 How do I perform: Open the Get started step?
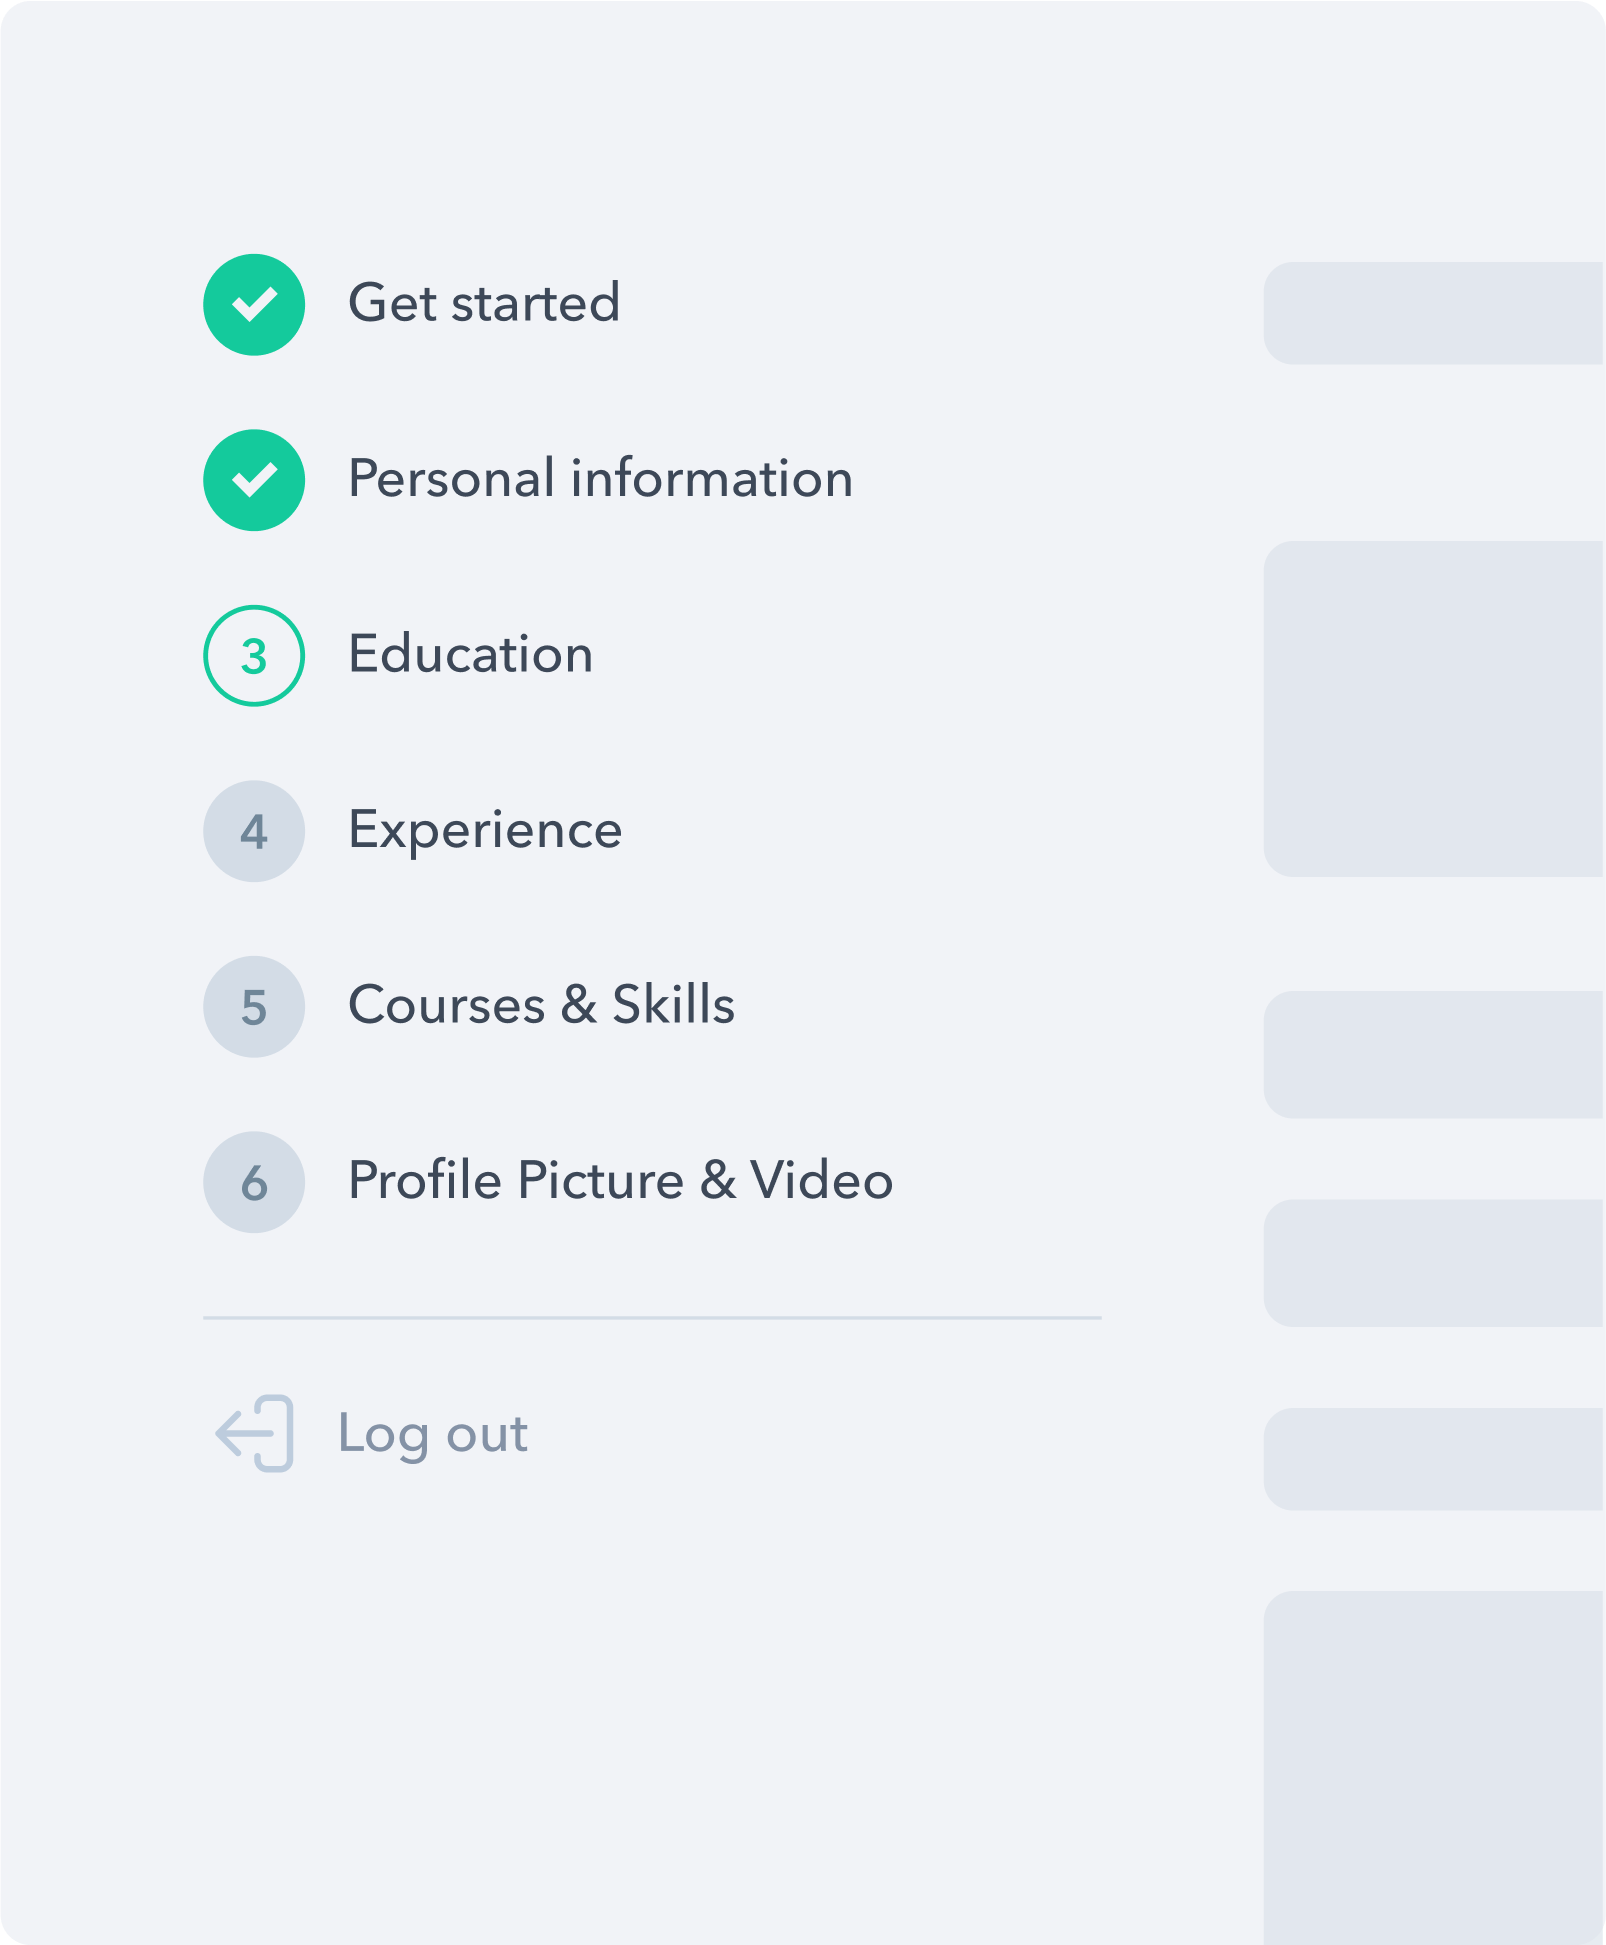click(x=484, y=302)
